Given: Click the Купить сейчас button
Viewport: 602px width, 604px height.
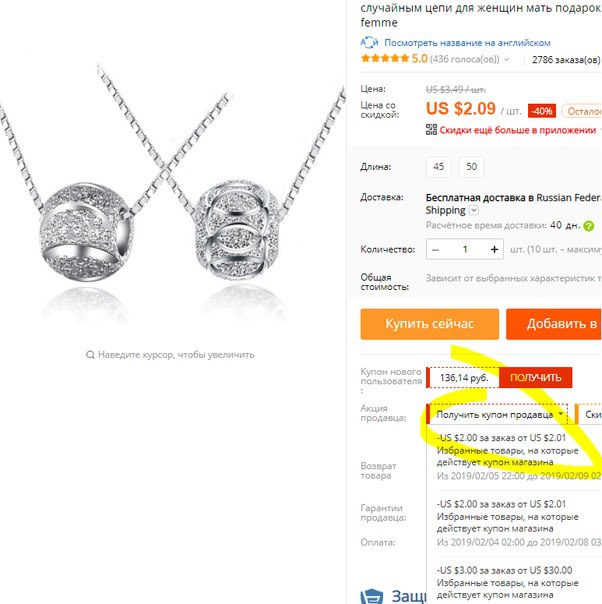Looking at the screenshot, I should click(x=430, y=324).
